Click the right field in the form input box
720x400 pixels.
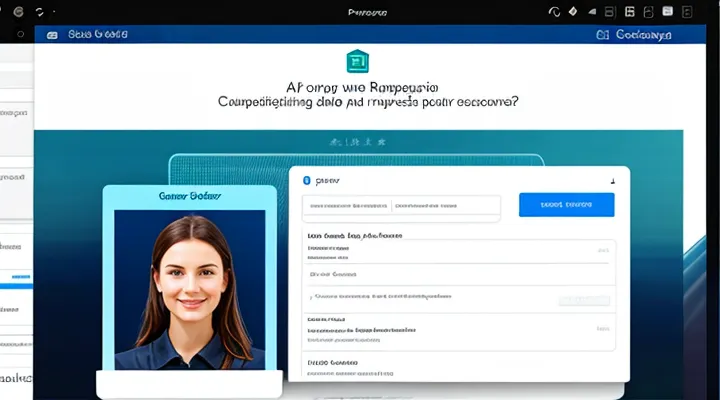click(444, 205)
